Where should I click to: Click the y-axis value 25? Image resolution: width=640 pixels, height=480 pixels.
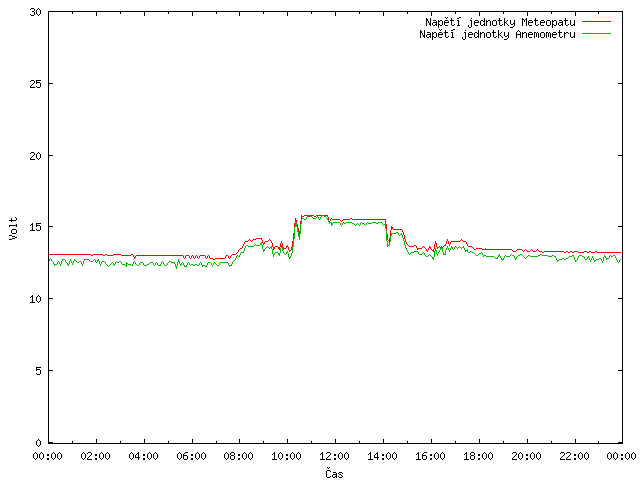36,84
